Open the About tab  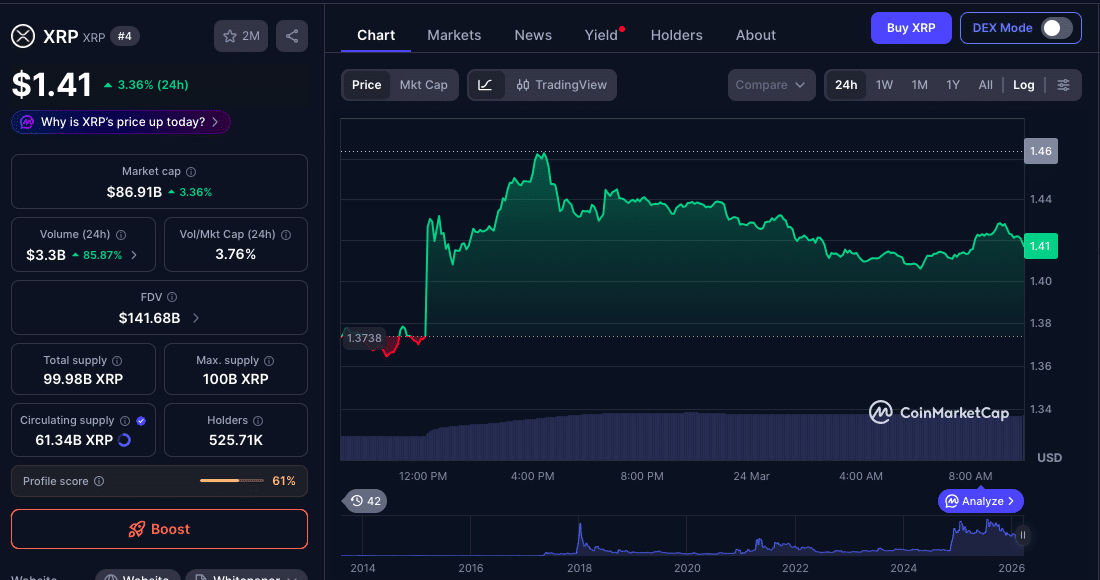click(756, 35)
